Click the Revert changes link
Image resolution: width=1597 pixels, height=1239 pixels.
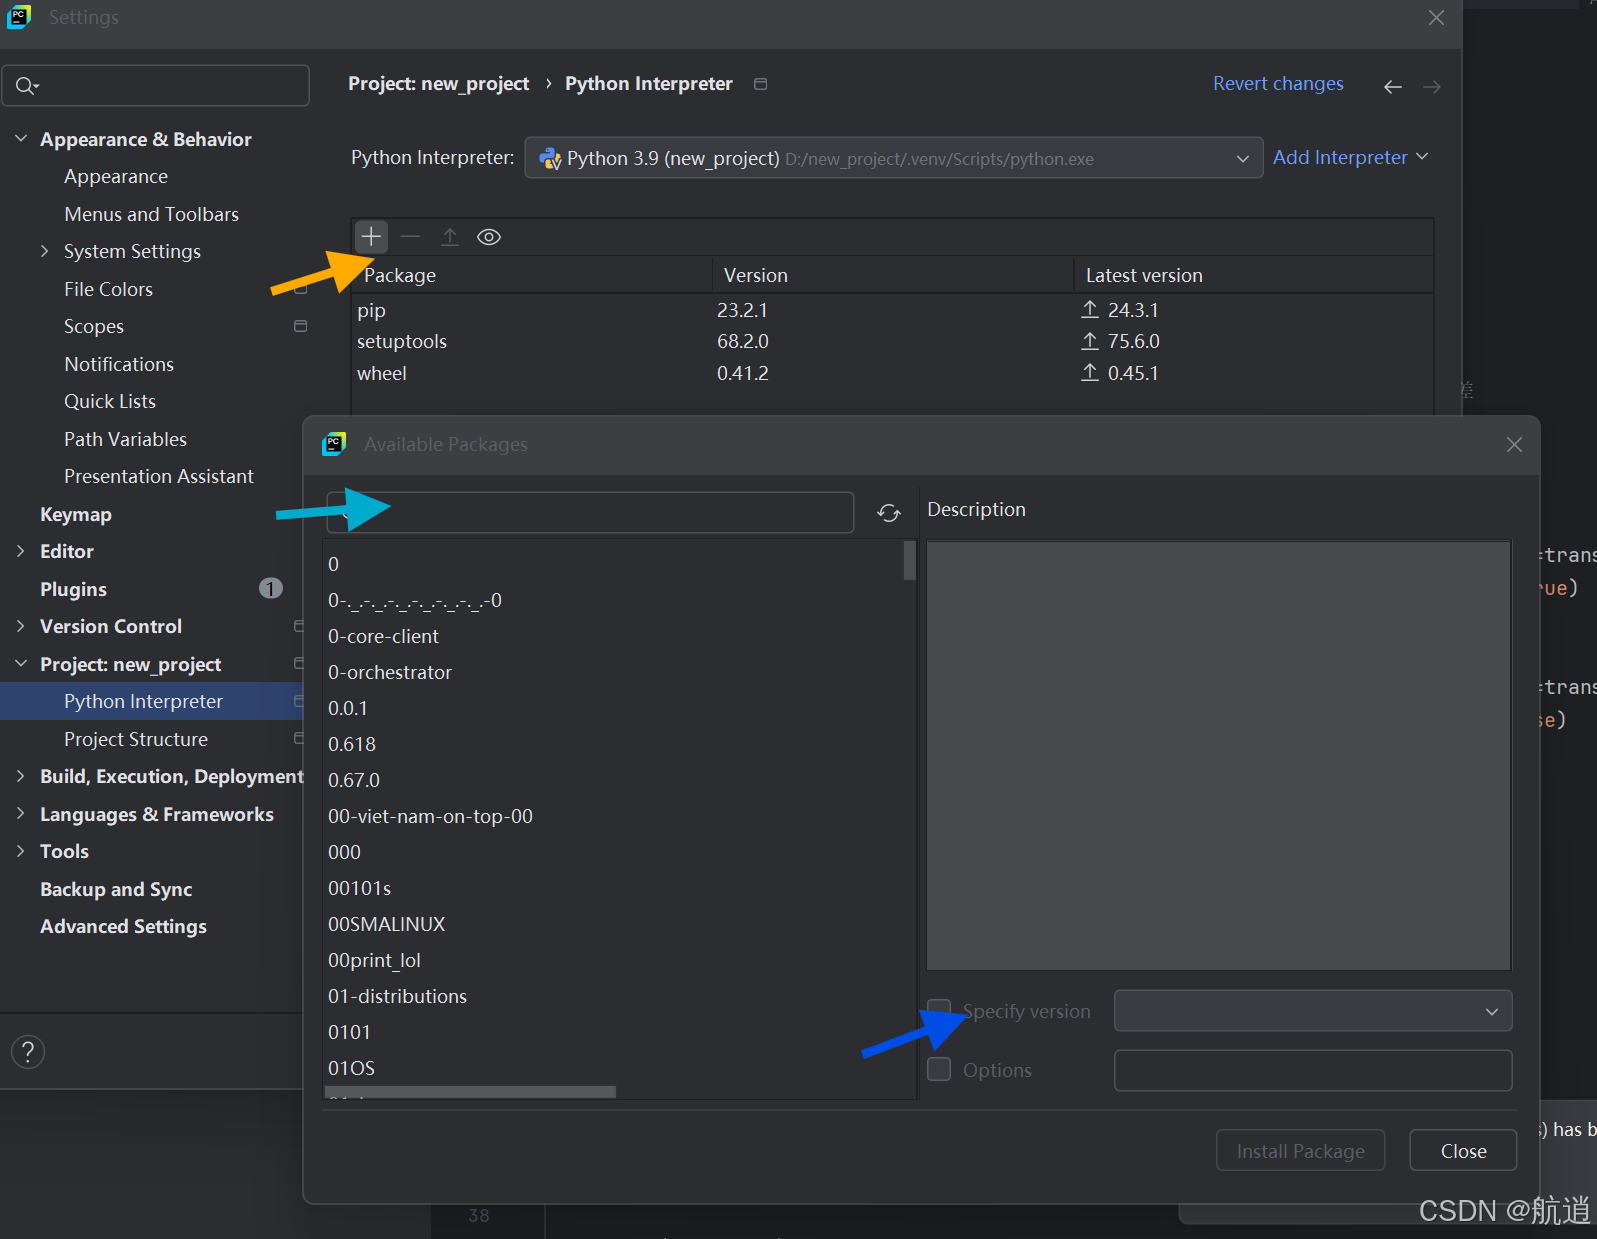1278,84
